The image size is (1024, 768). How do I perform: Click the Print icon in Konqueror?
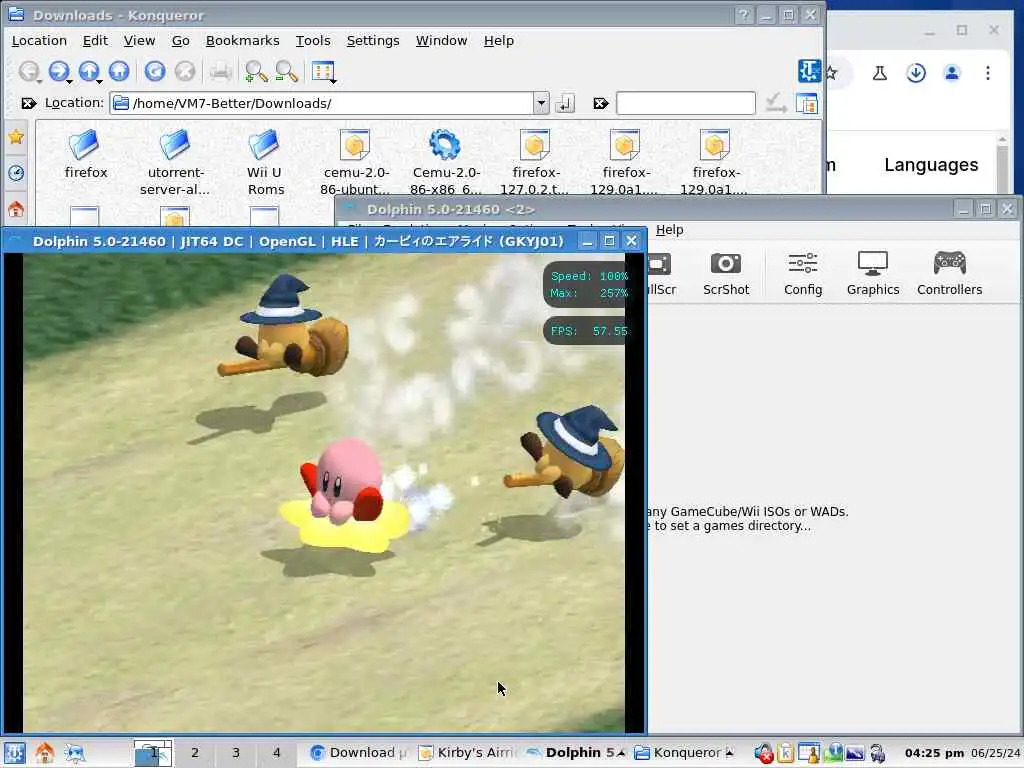coord(221,71)
